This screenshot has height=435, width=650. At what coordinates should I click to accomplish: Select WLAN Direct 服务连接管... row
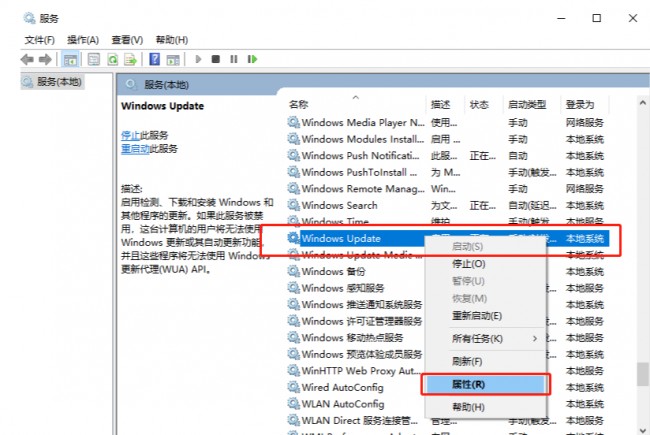pos(448,420)
